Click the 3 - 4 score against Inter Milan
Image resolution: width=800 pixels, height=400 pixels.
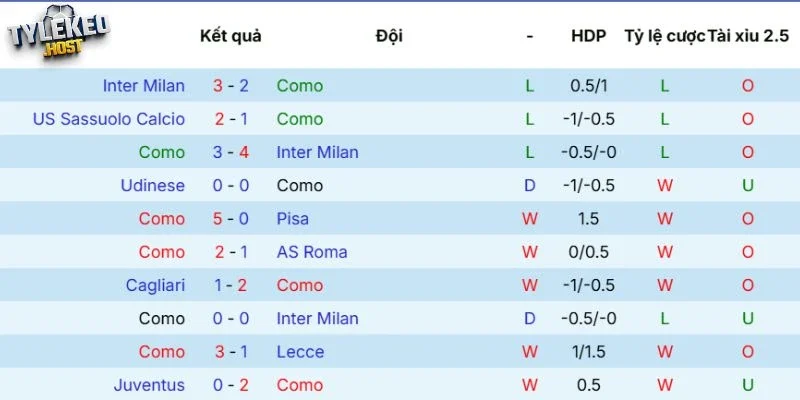click(x=230, y=152)
